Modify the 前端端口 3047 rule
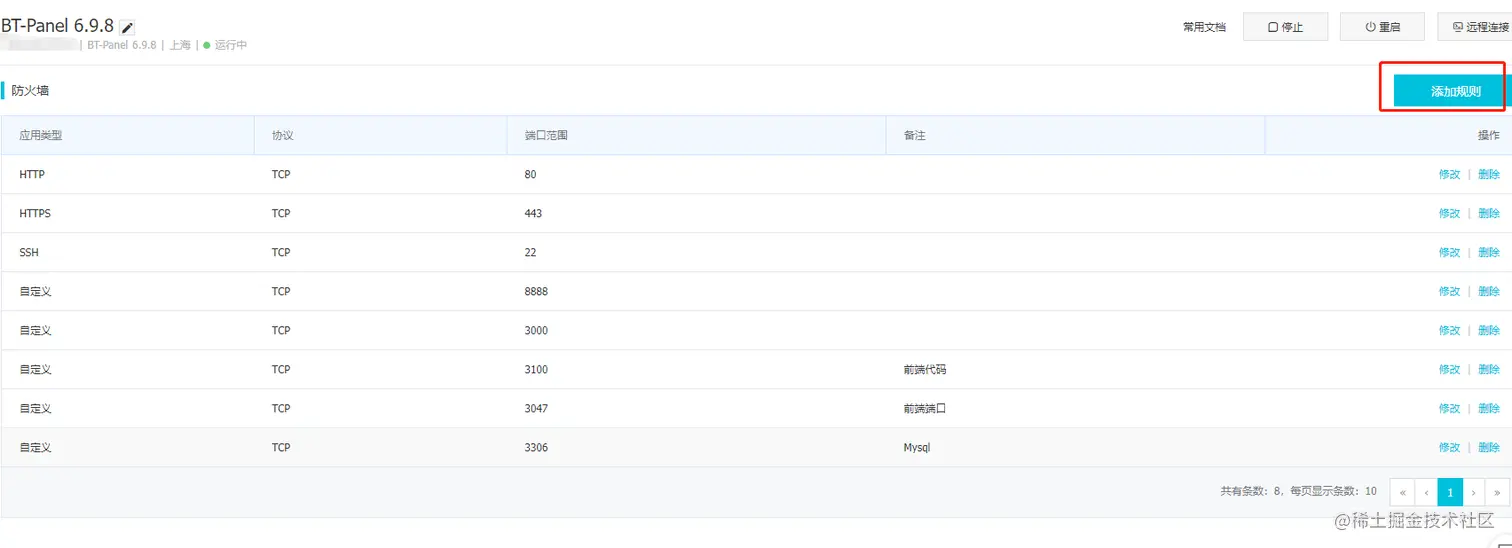 click(1449, 408)
